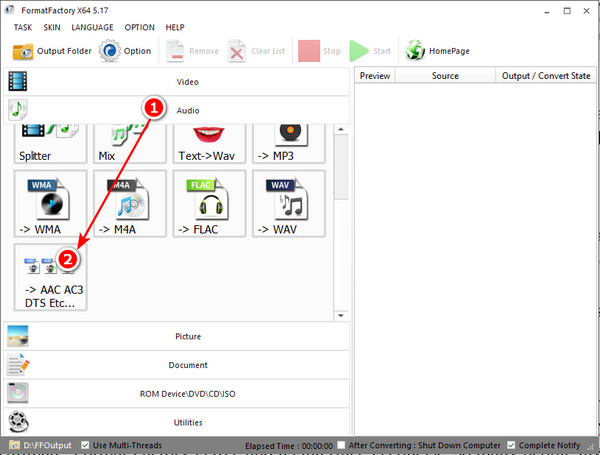This screenshot has height=455, width=600.
Task: Minimize the FormatFactory window
Action: point(547,11)
